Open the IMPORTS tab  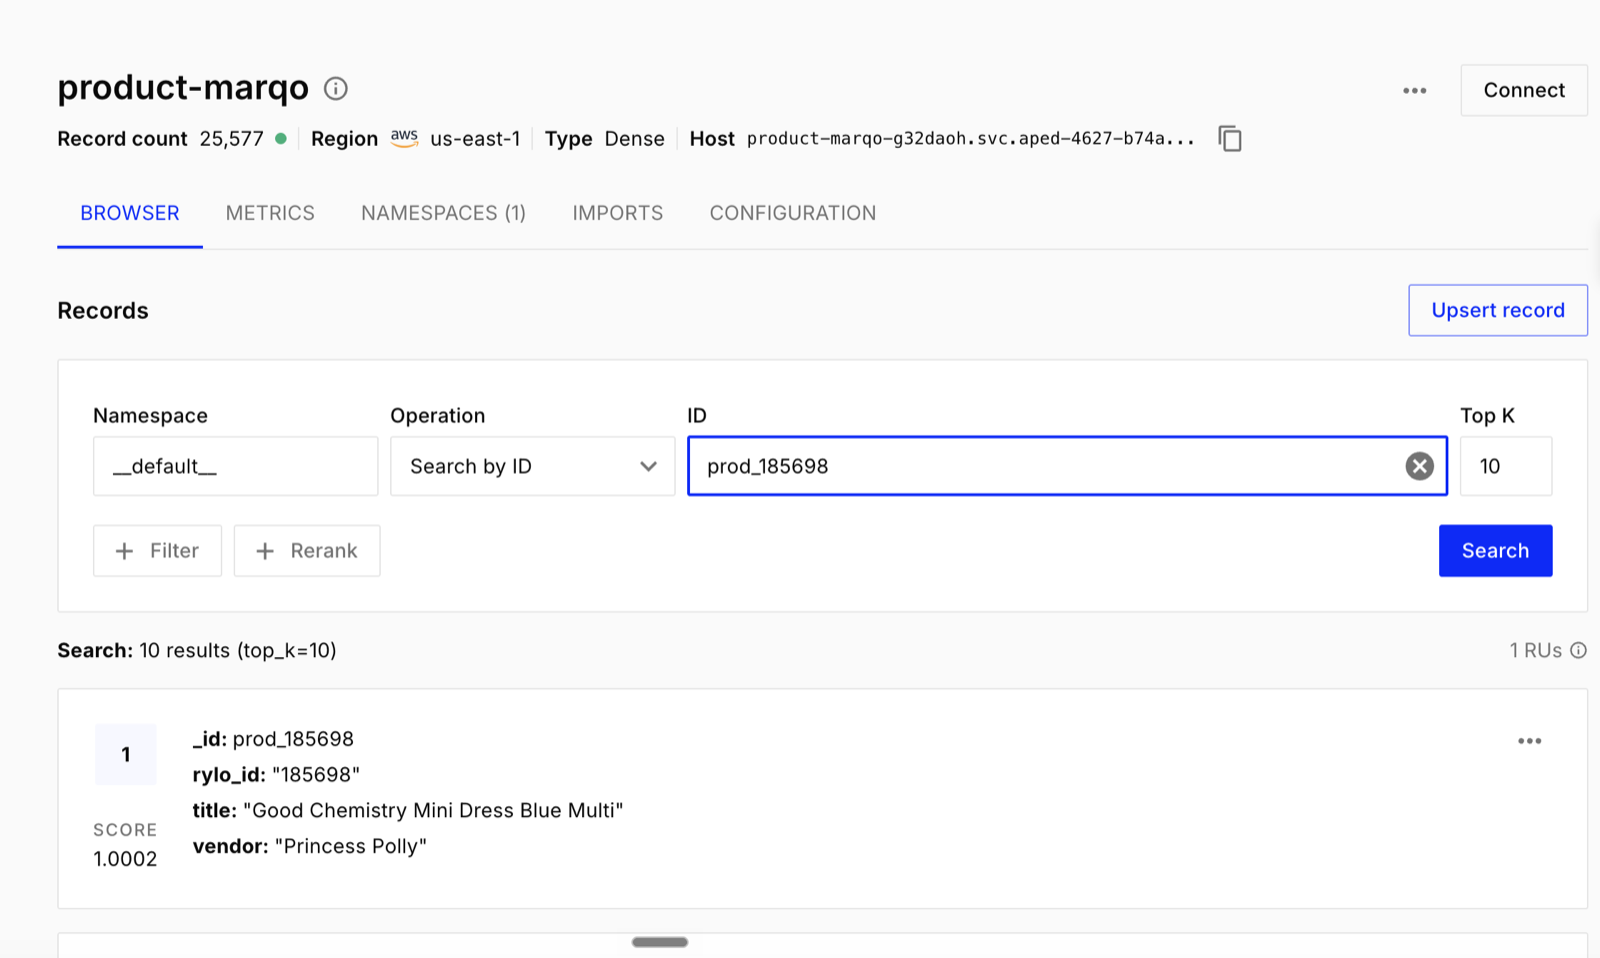click(618, 213)
